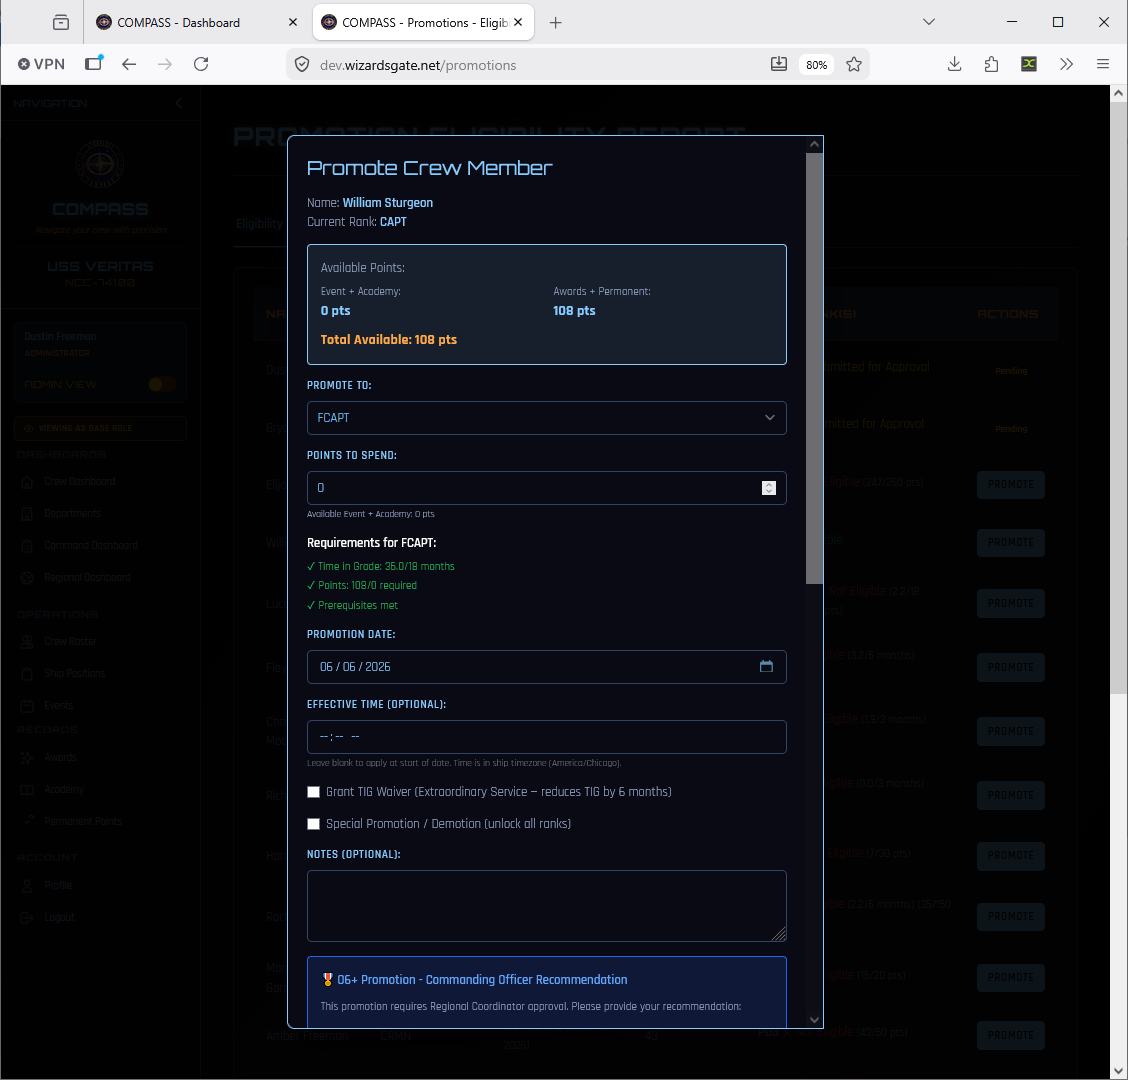This screenshot has height=1080, width=1128.
Task: Switch to the COMPASS - Dashboard tab
Action: coord(178,22)
